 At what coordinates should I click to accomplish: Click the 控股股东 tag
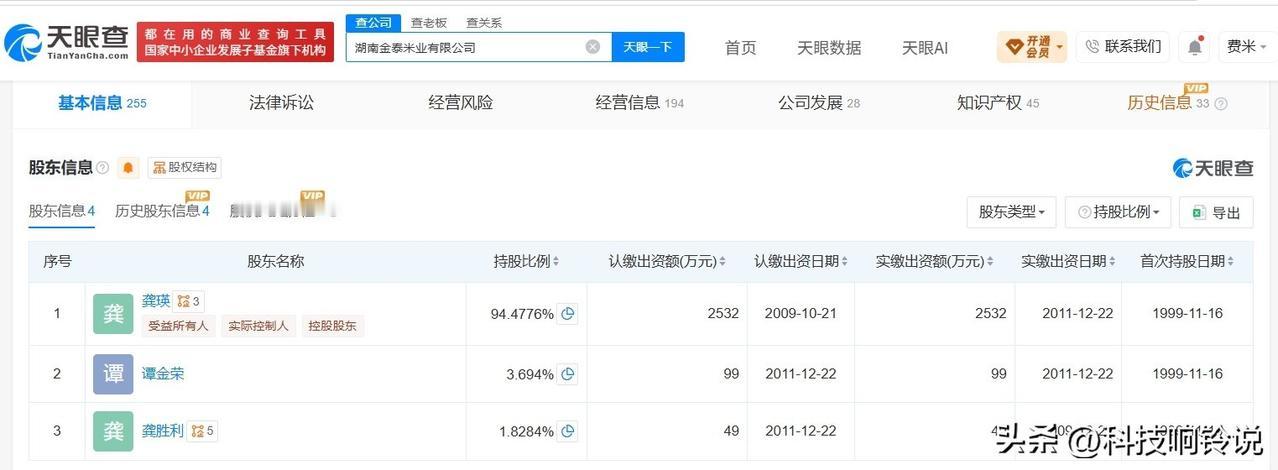pos(334,326)
